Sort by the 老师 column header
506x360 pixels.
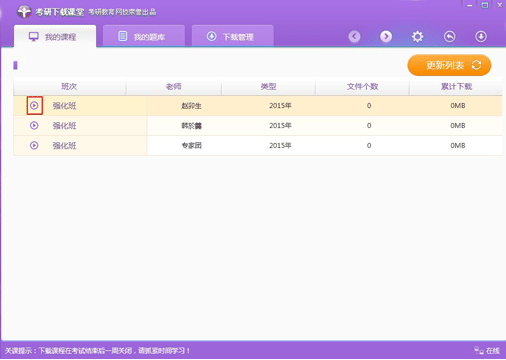174,87
